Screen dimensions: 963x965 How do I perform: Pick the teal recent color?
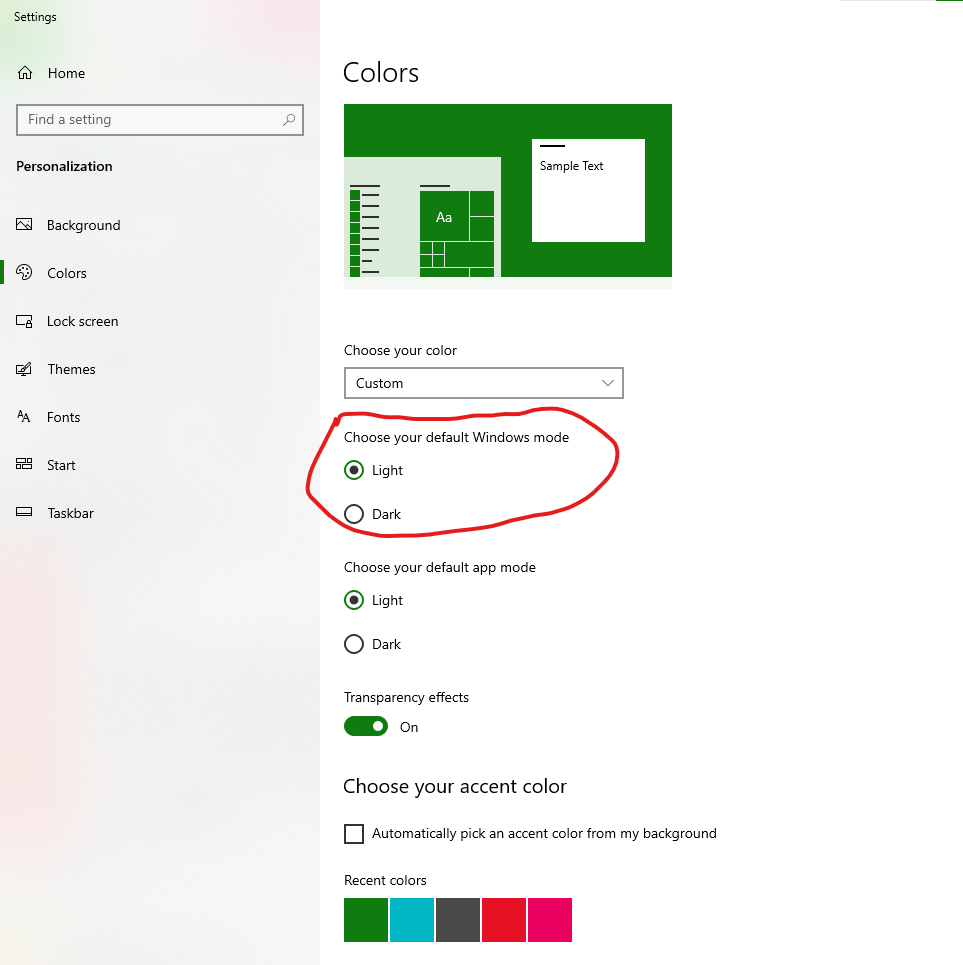pos(412,919)
